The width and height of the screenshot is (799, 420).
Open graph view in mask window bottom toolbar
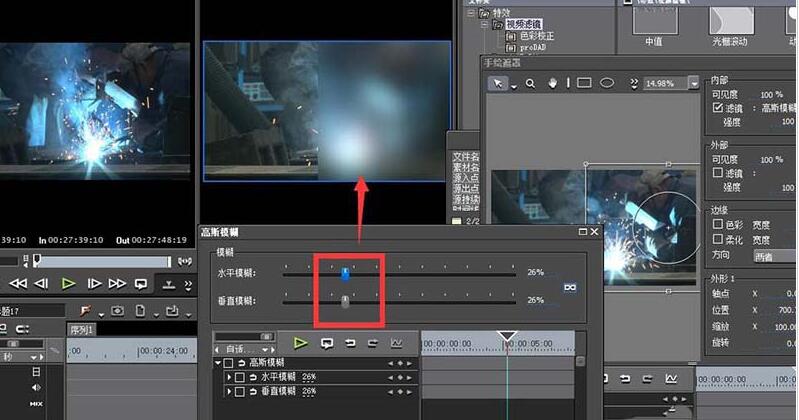(671, 379)
